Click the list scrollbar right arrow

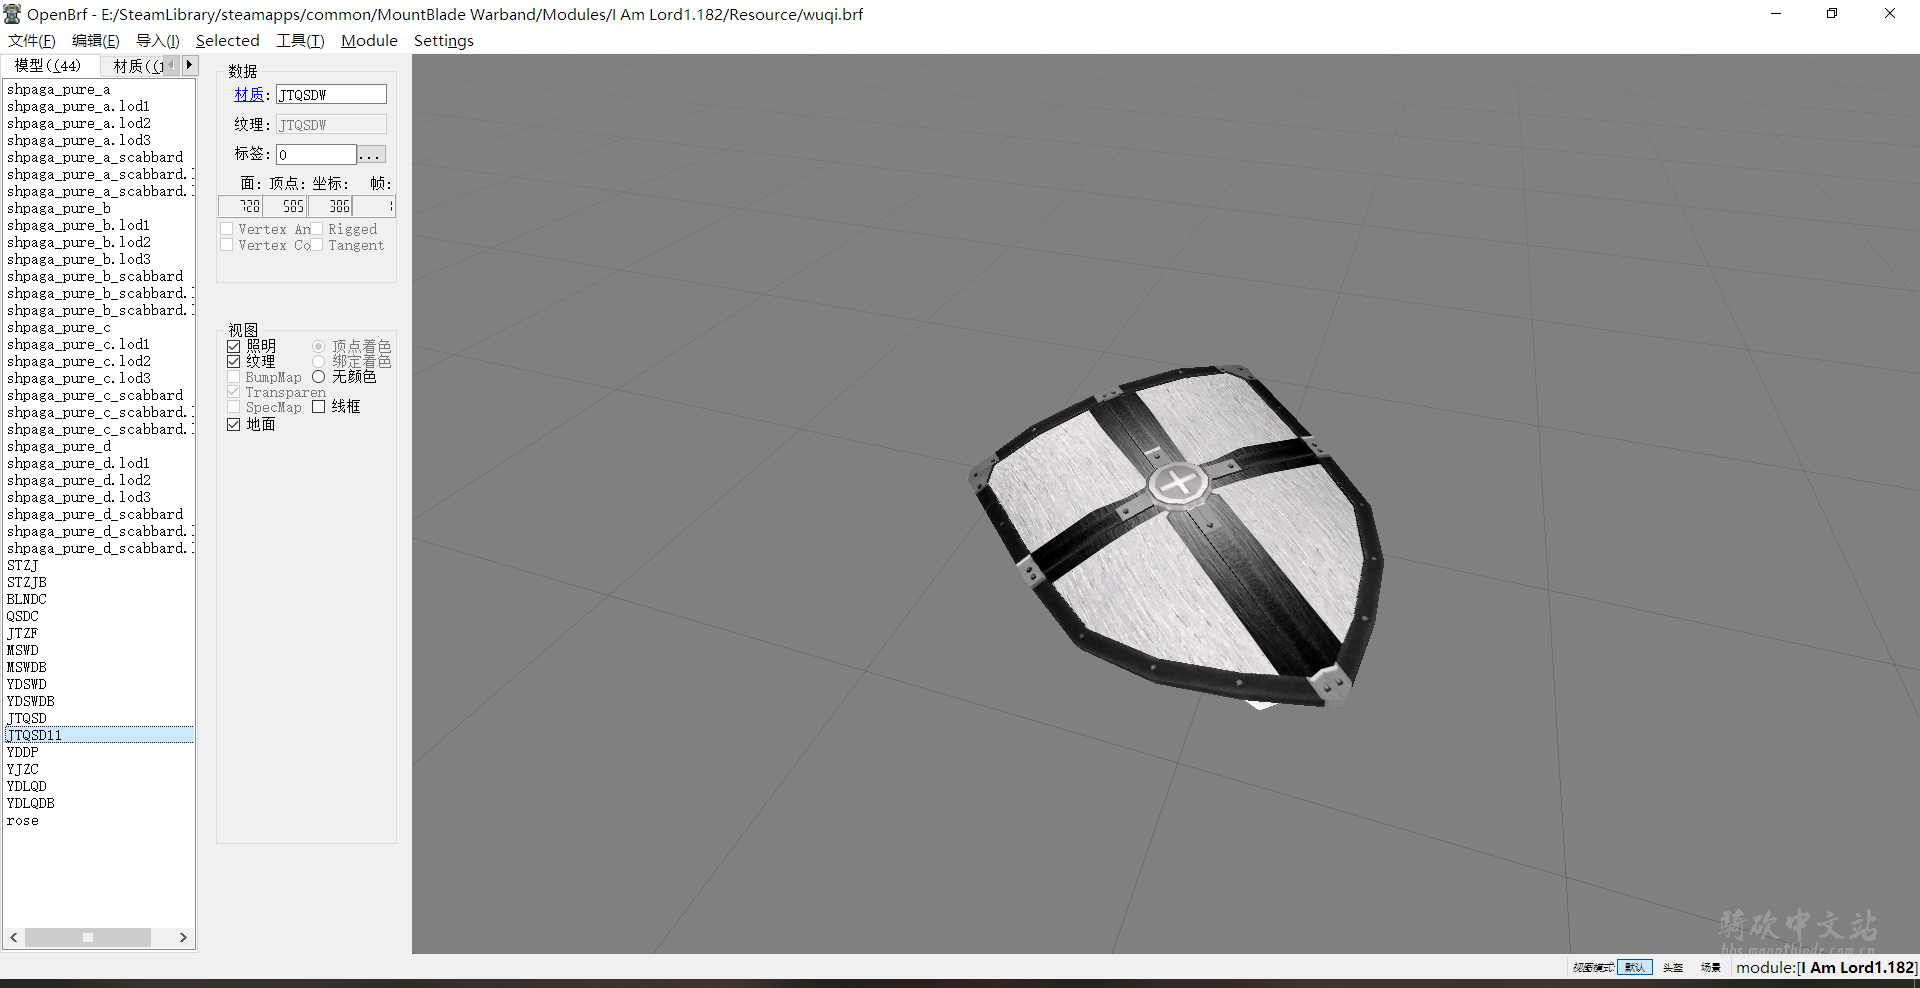coord(183,937)
